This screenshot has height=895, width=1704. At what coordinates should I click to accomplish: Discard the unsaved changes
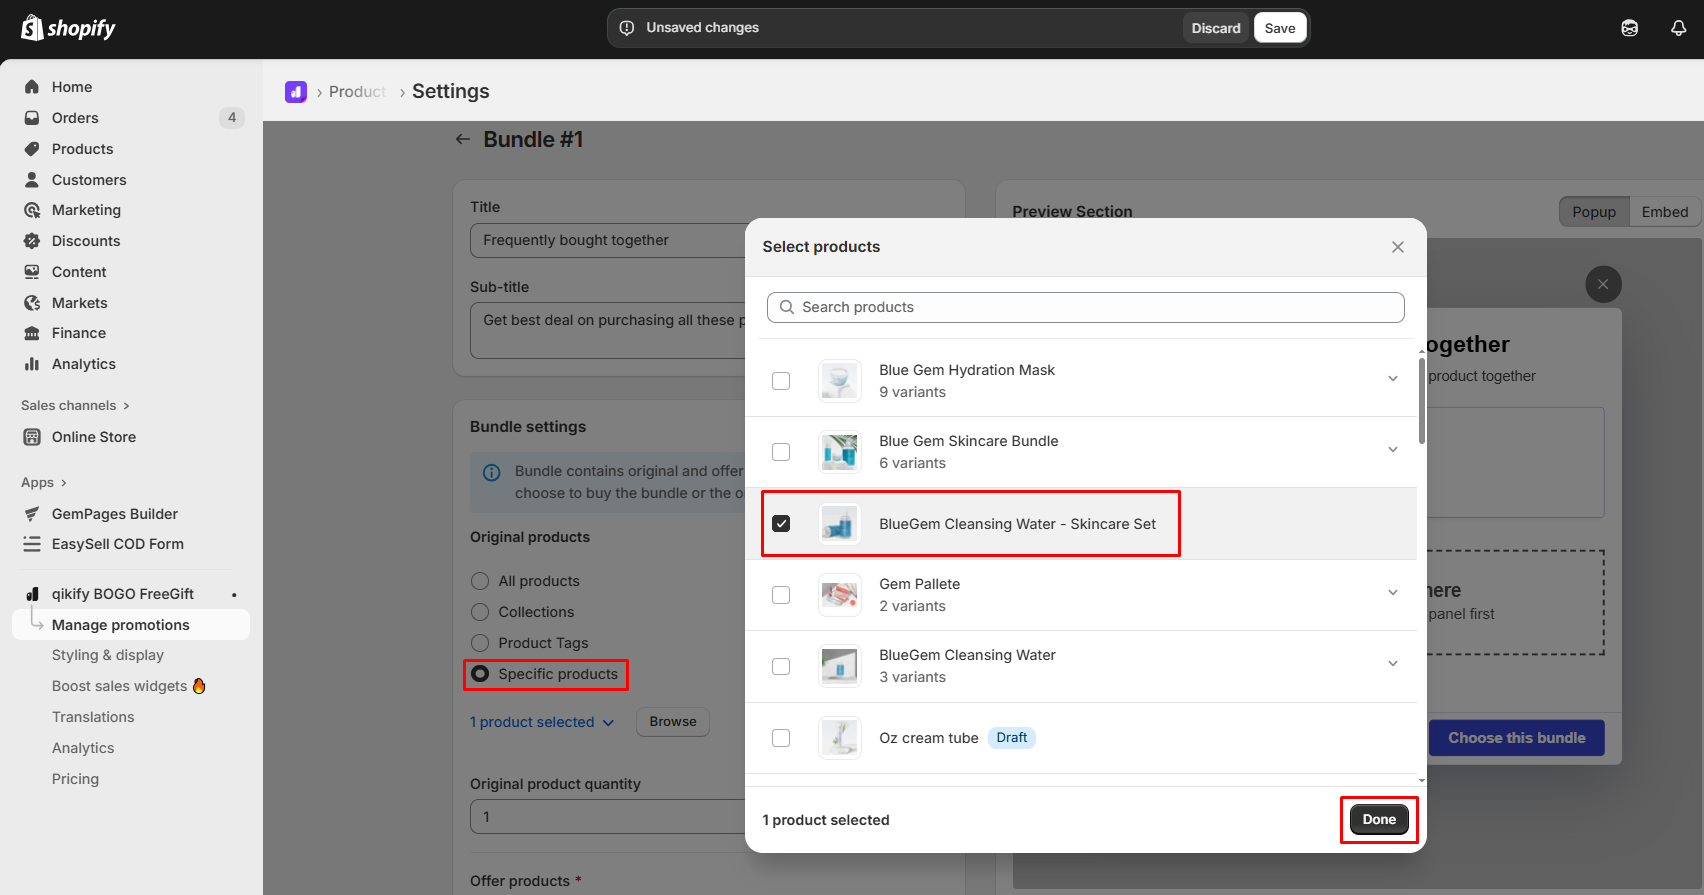tap(1215, 28)
